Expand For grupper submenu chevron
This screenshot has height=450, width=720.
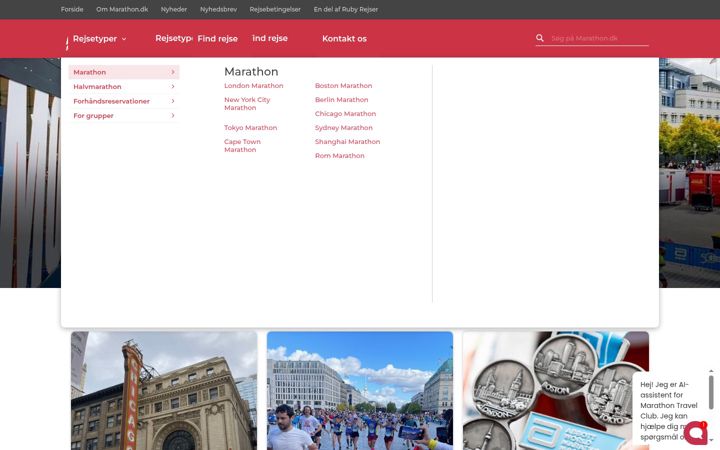point(173,115)
